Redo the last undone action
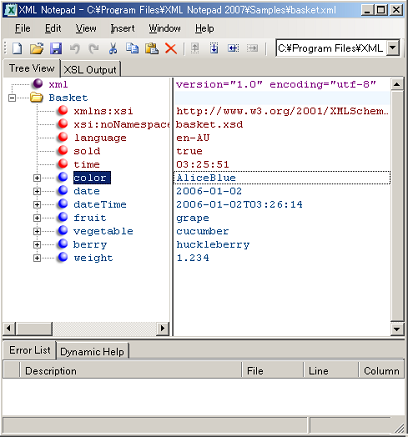The height and width of the screenshot is (437, 408). coord(94,48)
